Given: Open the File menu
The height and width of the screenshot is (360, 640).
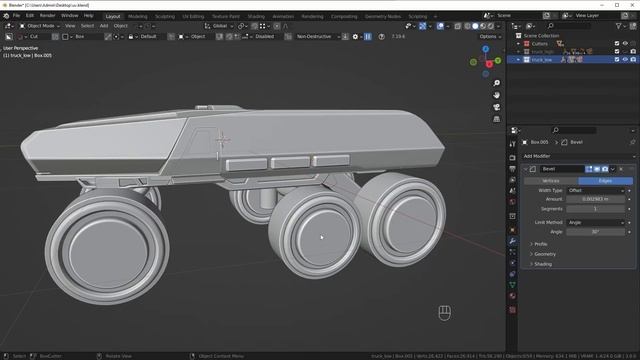Looking at the screenshot, I should (16, 16).
